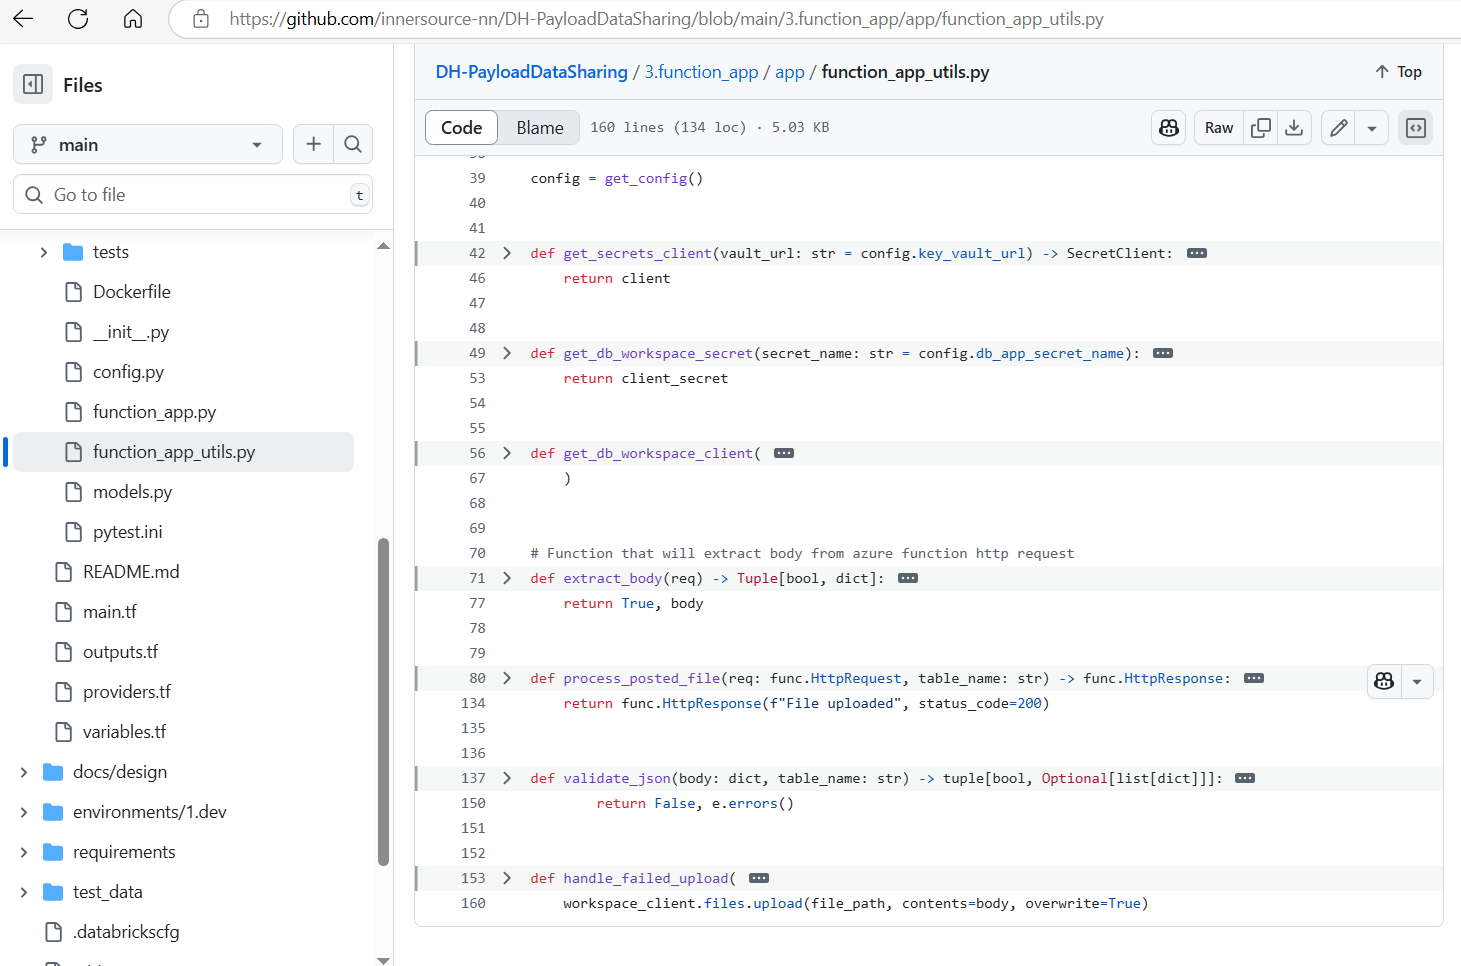Open variables.tf in the file tree

coord(124,732)
